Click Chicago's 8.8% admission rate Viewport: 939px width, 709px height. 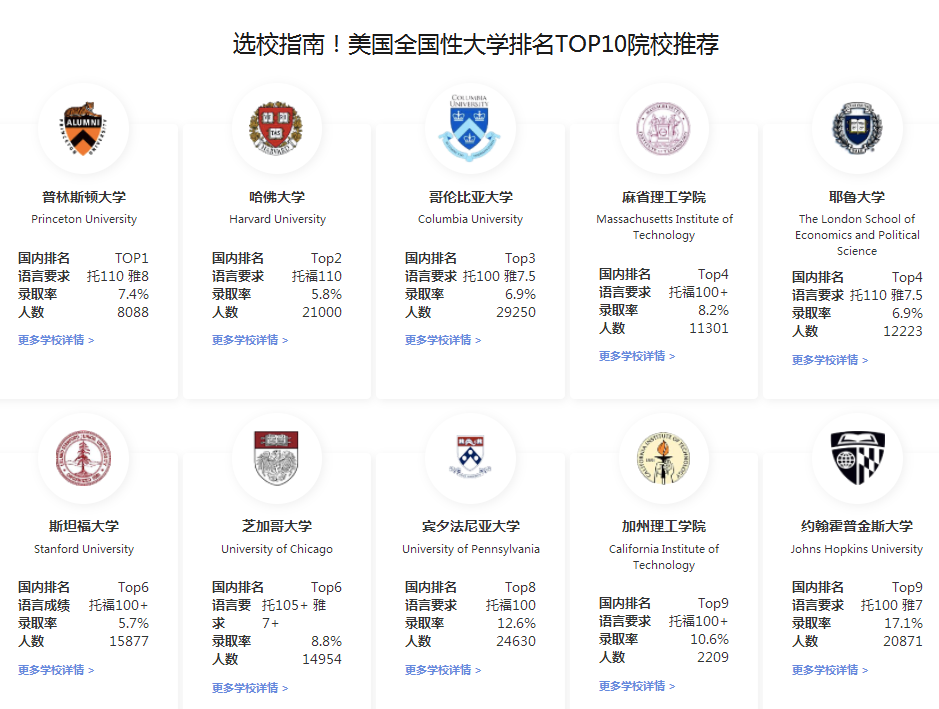pos(326,641)
